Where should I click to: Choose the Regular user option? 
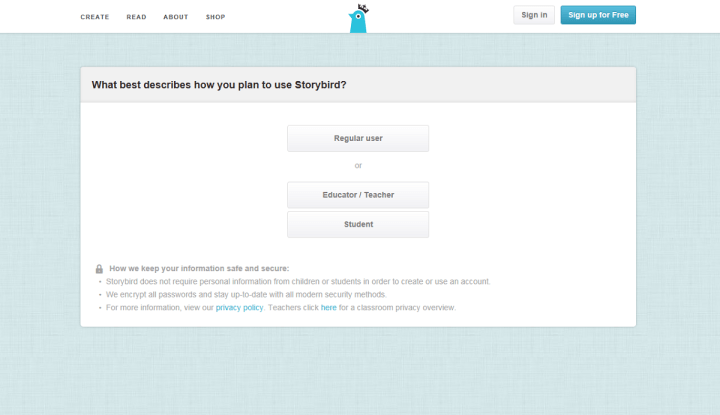tap(358, 138)
